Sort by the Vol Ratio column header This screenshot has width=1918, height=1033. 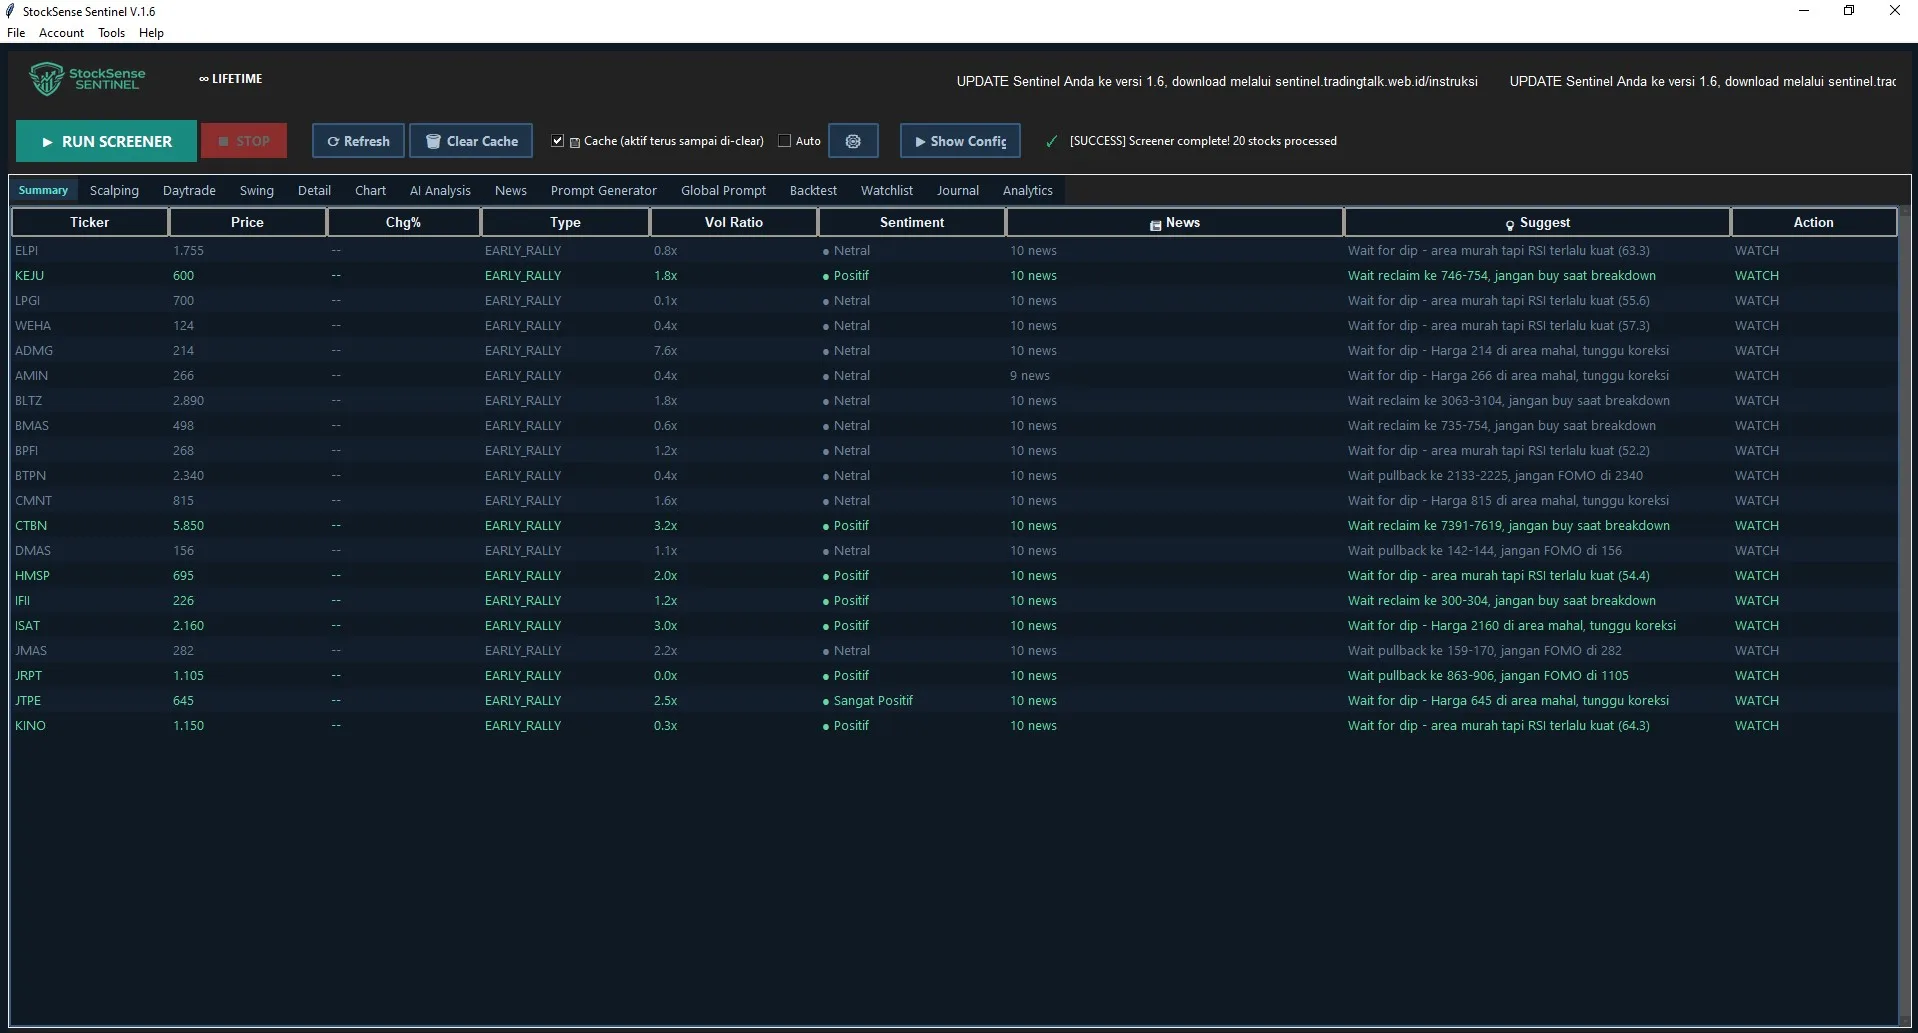pos(733,222)
